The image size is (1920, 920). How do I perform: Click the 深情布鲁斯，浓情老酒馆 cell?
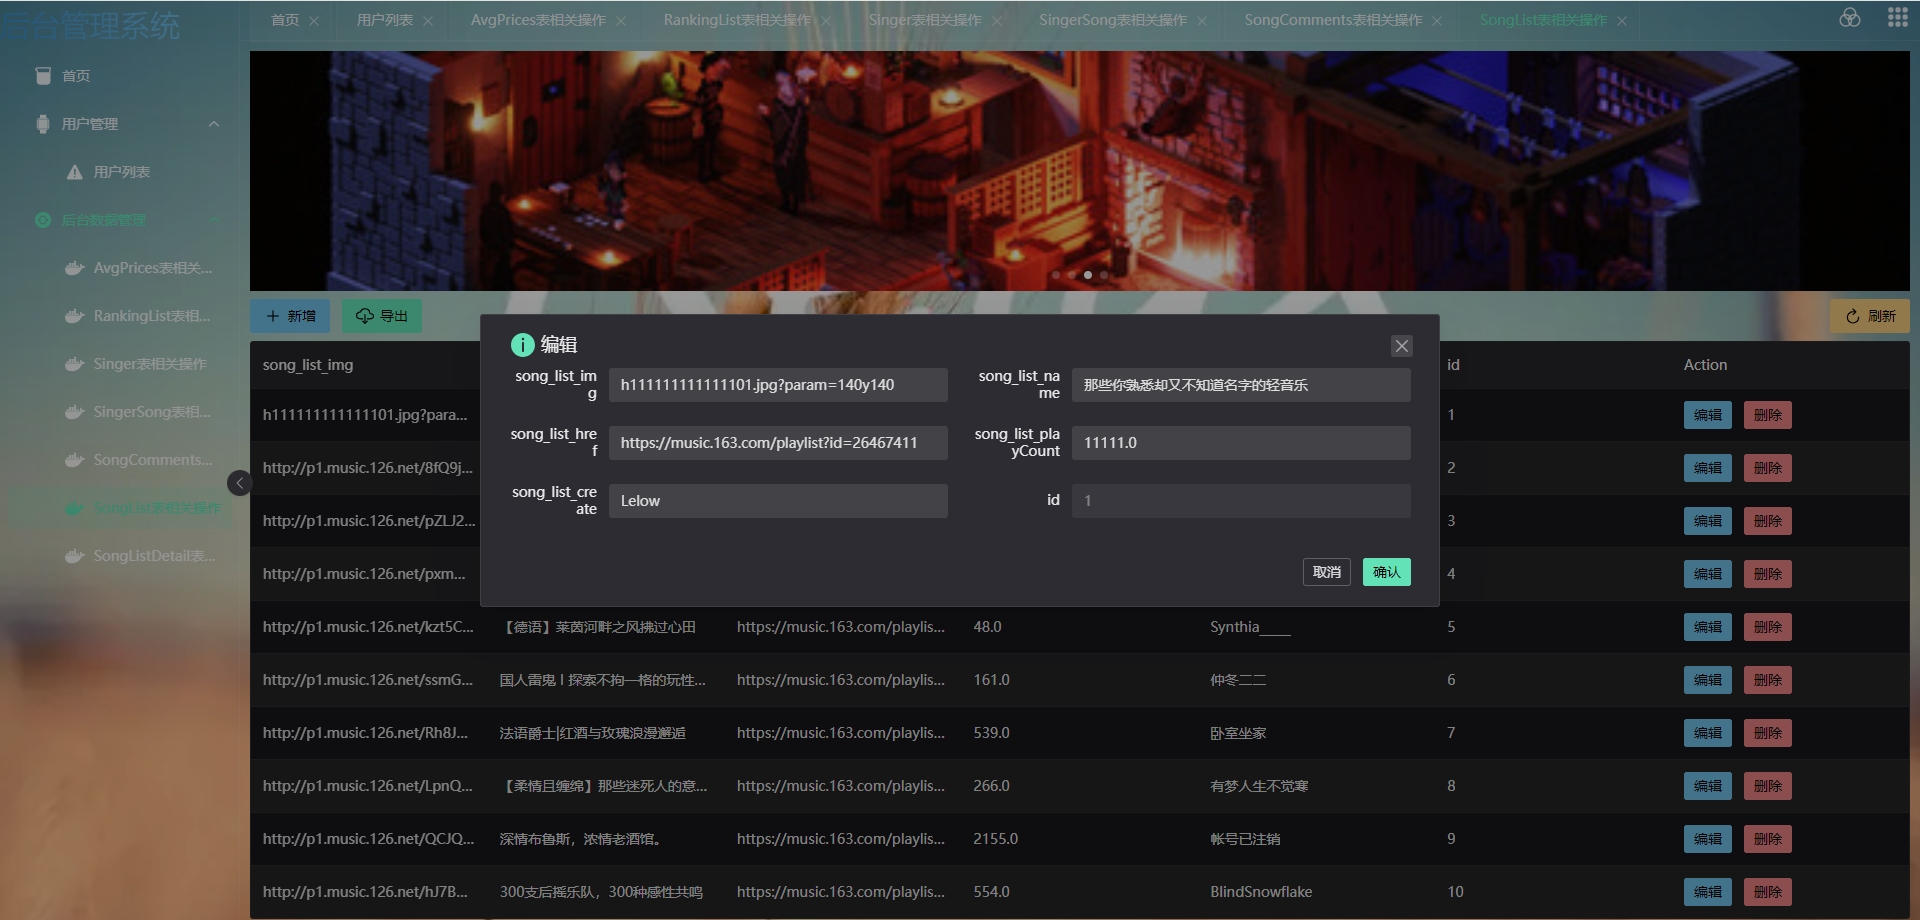tap(580, 839)
